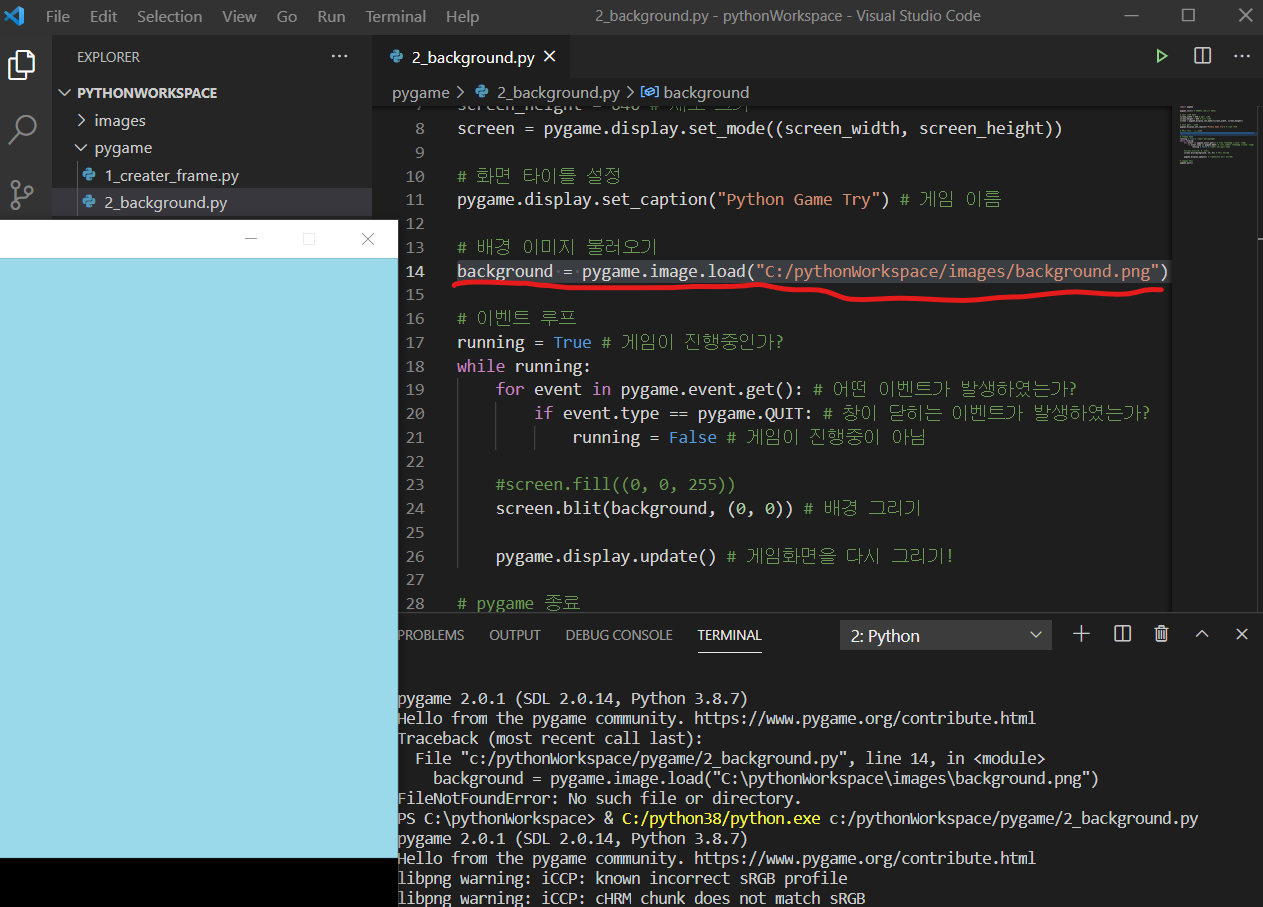The width and height of the screenshot is (1263, 907).
Task: Switch to the OUTPUT panel tab
Action: (x=515, y=635)
